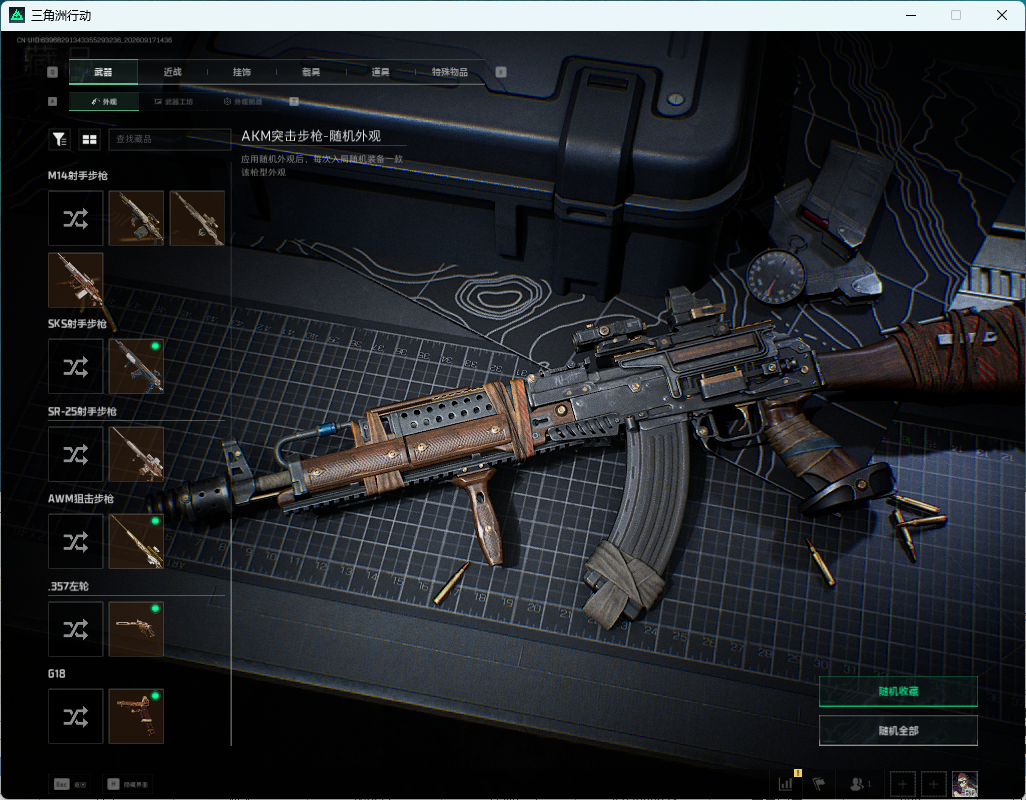Click the M14射手步枪 category heading

pos(78,175)
